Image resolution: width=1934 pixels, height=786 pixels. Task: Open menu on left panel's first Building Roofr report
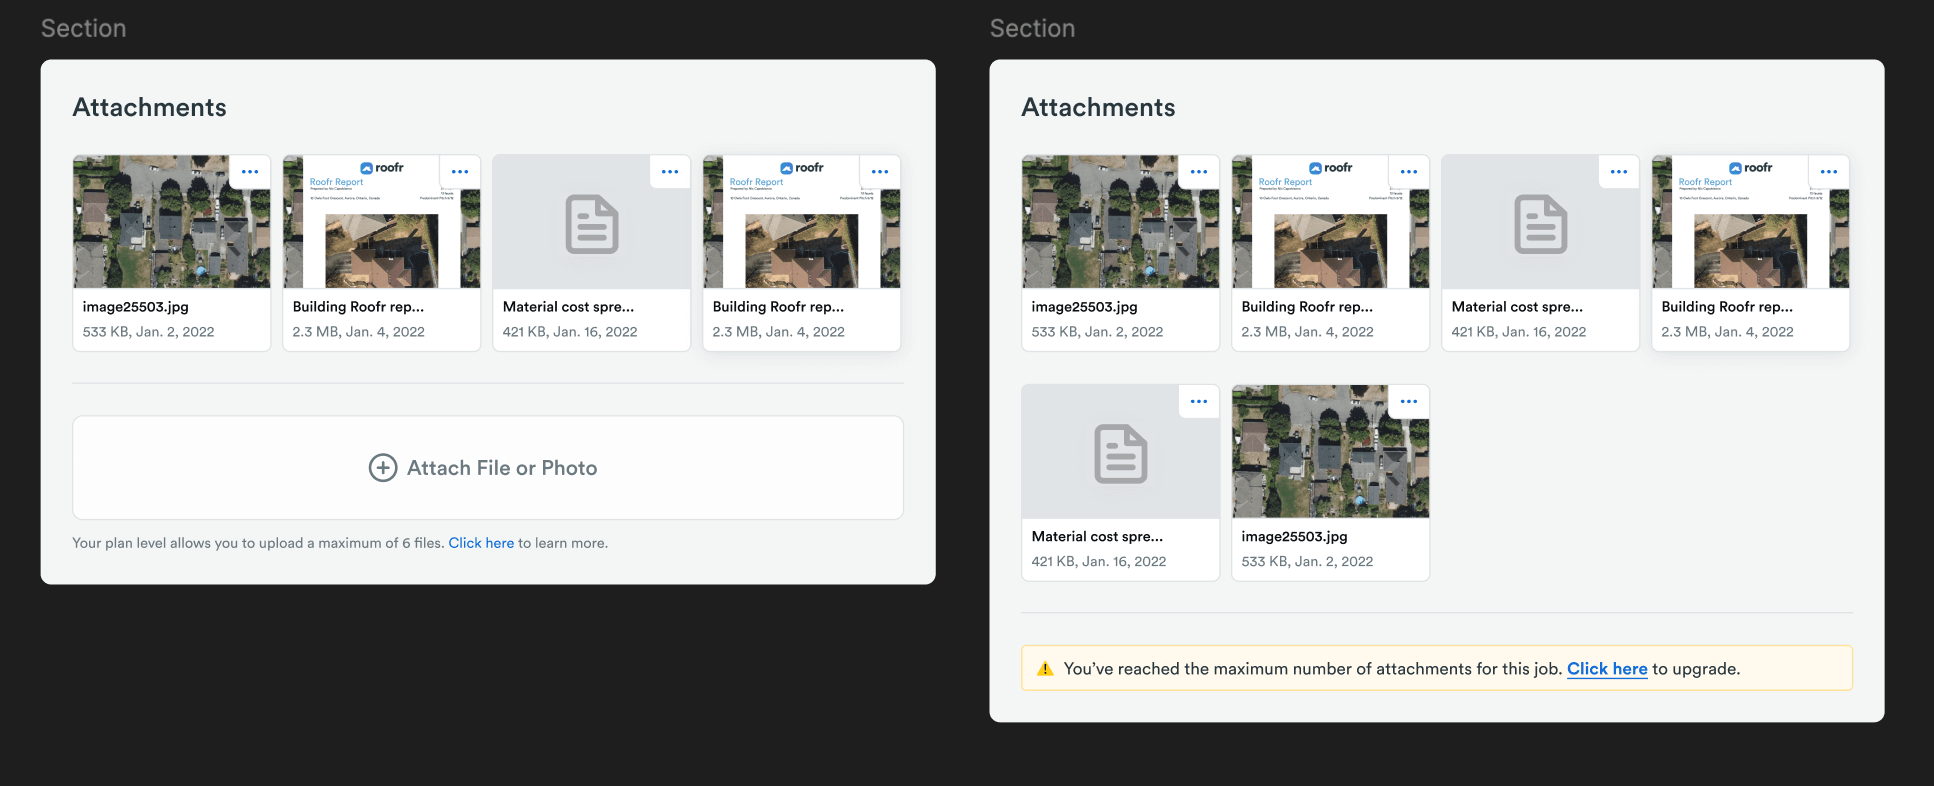460,172
